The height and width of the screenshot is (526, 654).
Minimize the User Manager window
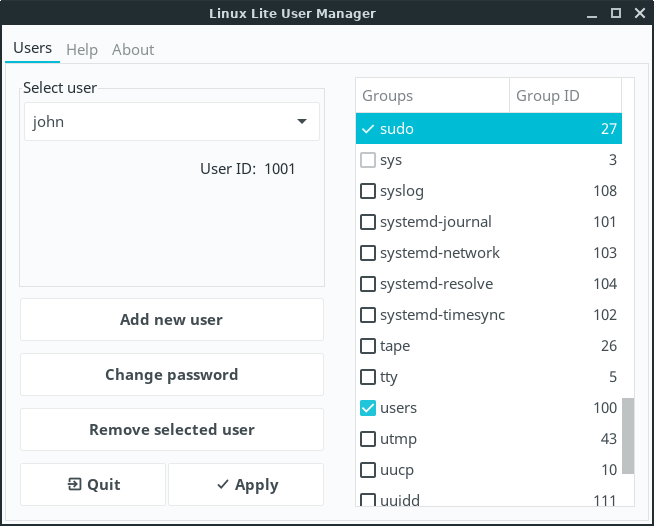point(590,14)
